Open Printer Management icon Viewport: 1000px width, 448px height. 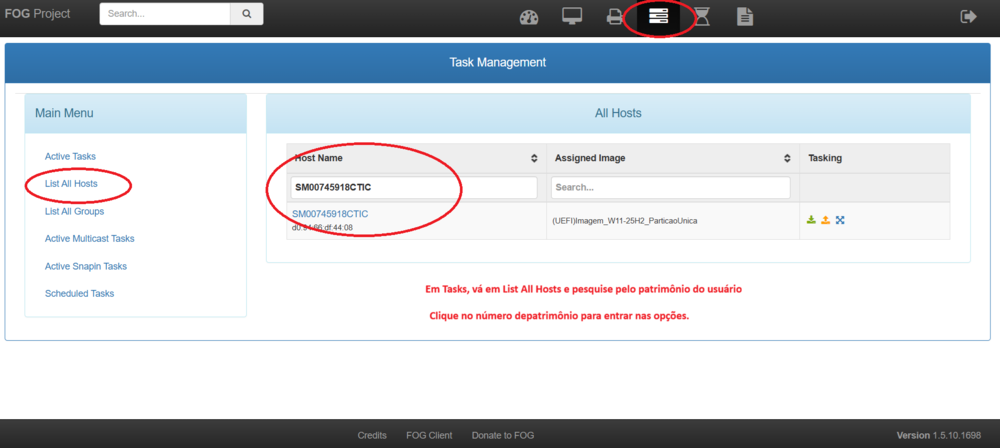[615, 17]
